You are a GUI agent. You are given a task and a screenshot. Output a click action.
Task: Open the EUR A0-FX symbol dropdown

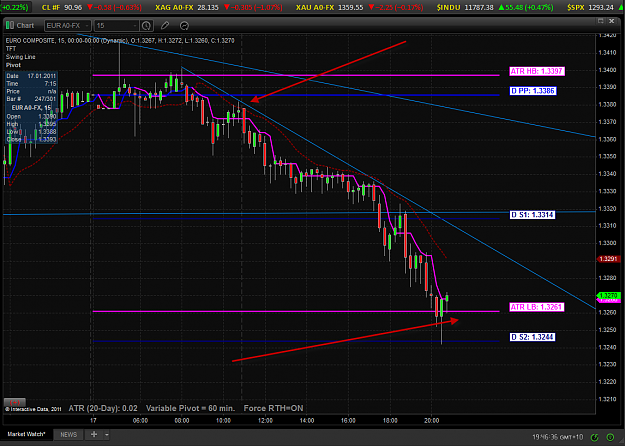67,26
